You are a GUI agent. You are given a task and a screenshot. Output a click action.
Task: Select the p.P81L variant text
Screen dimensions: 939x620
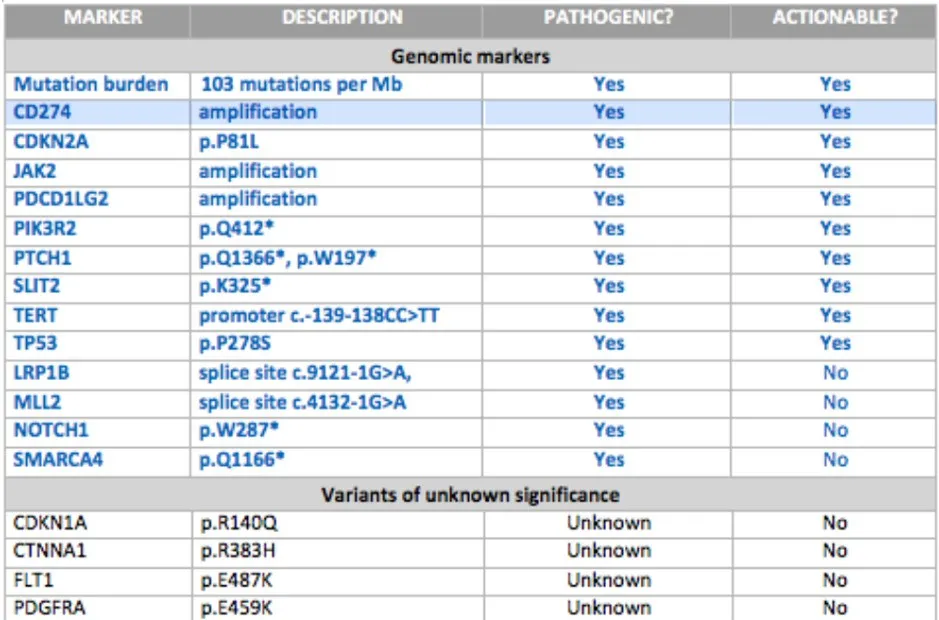tap(229, 142)
